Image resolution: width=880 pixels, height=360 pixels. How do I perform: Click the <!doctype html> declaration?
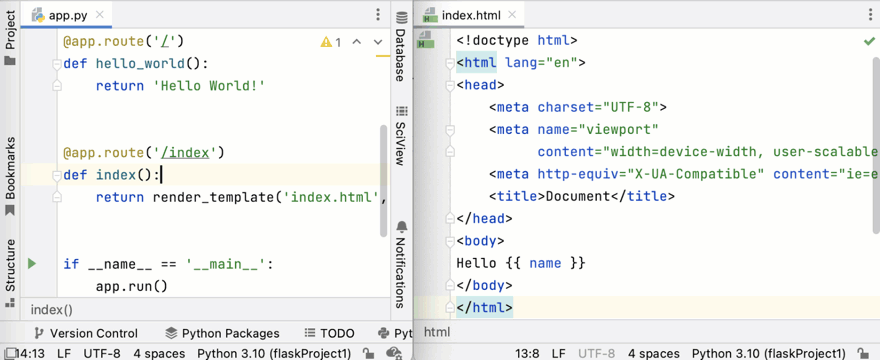(x=517, y=41)
